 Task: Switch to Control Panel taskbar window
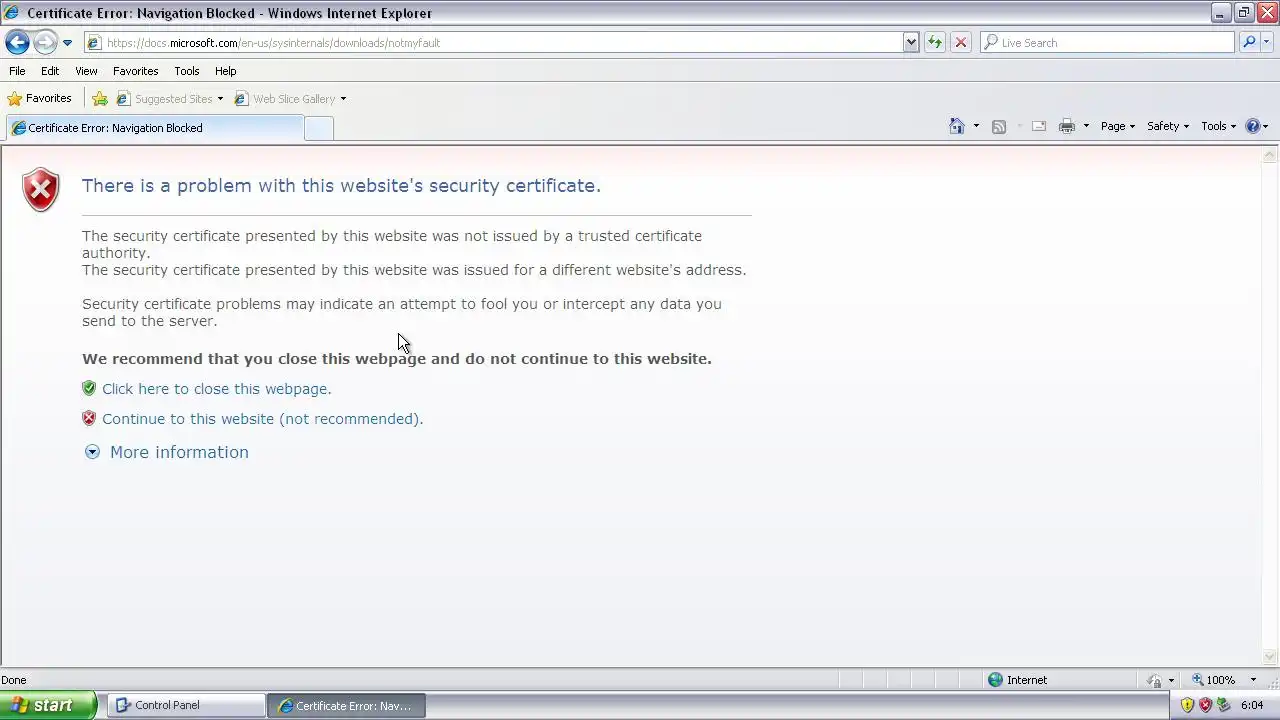click(x=186, y=705)
